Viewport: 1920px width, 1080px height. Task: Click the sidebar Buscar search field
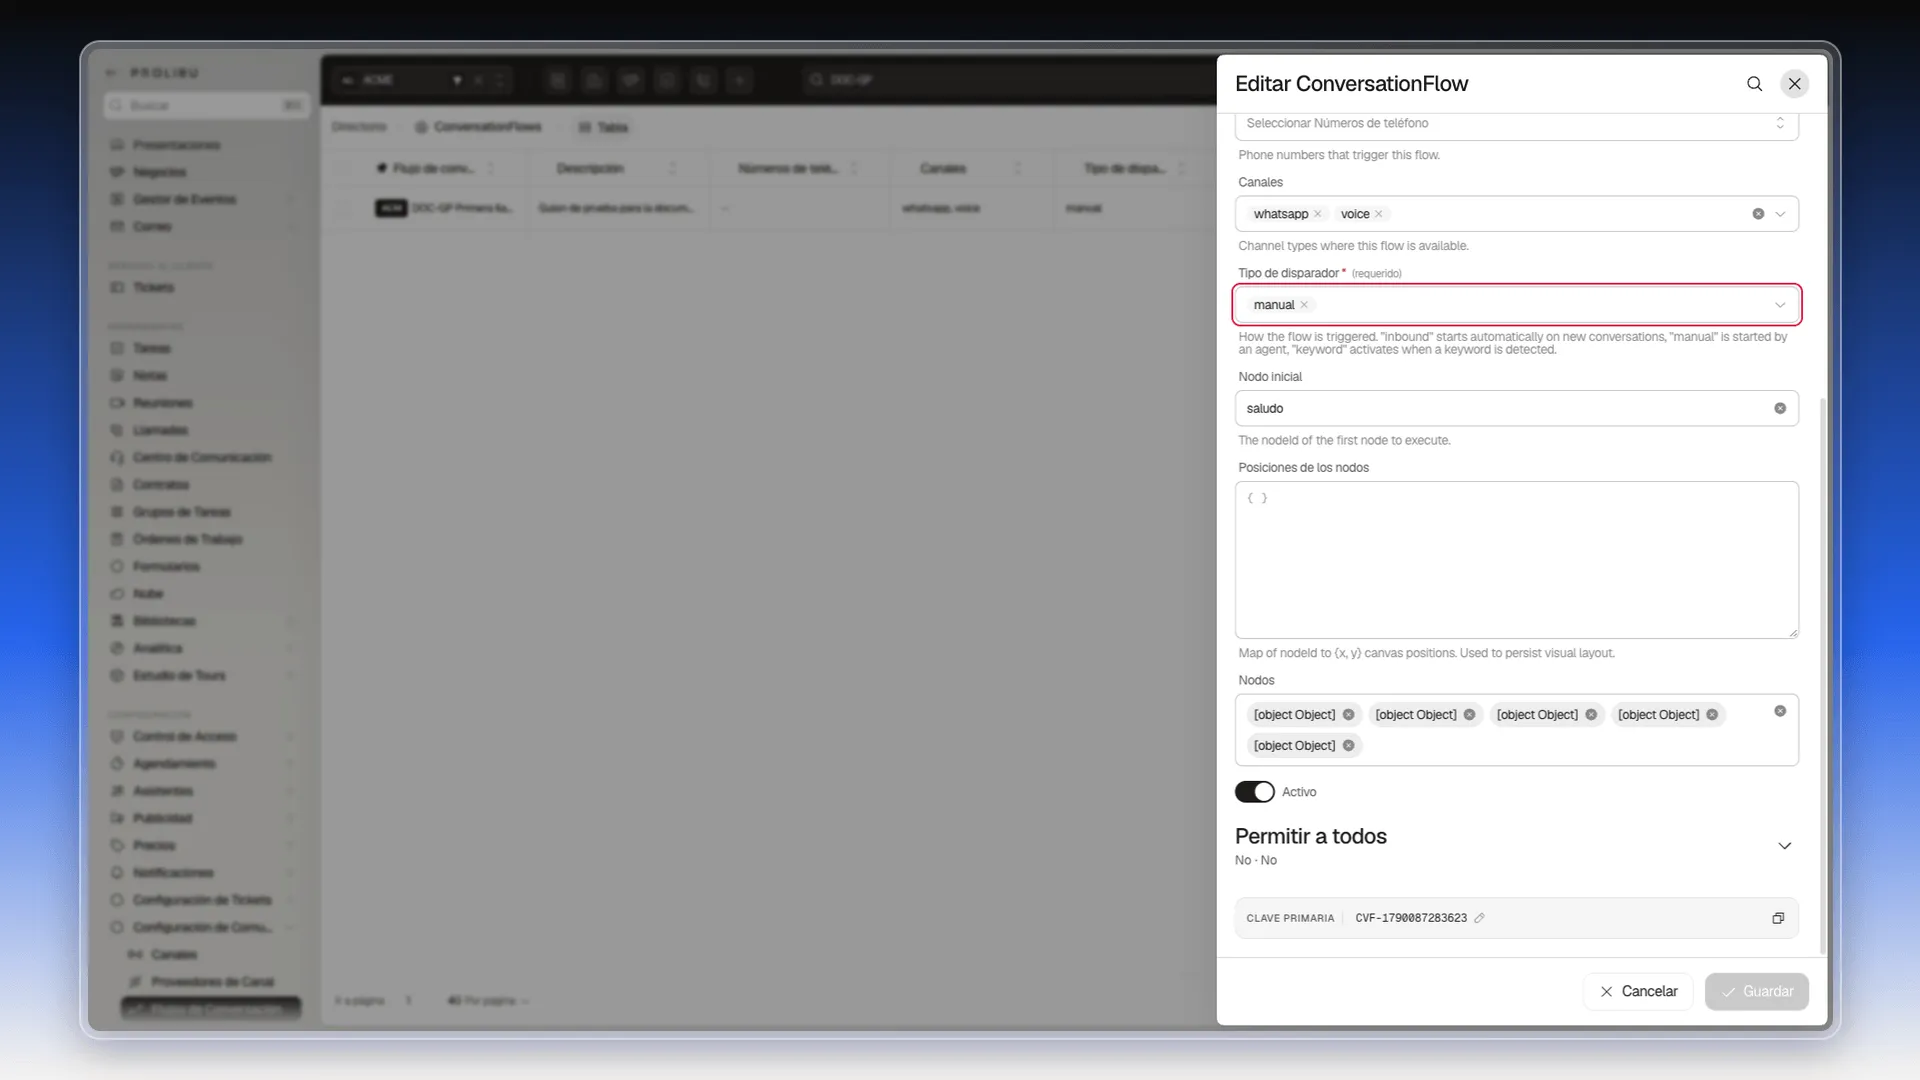click(205, 105)
